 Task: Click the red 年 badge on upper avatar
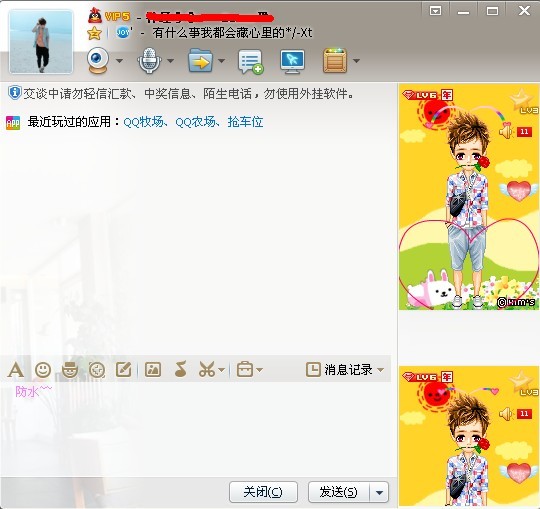click(x=447, y=95)
